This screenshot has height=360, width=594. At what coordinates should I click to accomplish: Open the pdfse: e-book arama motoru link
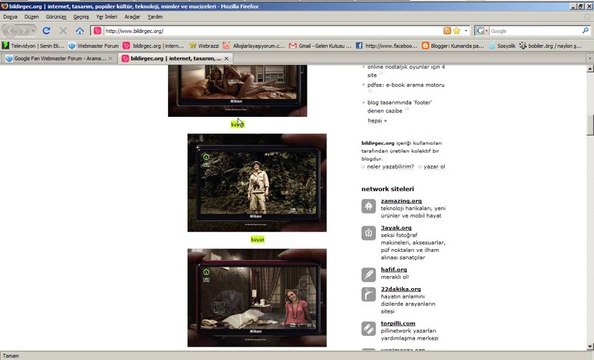point(406,85)
